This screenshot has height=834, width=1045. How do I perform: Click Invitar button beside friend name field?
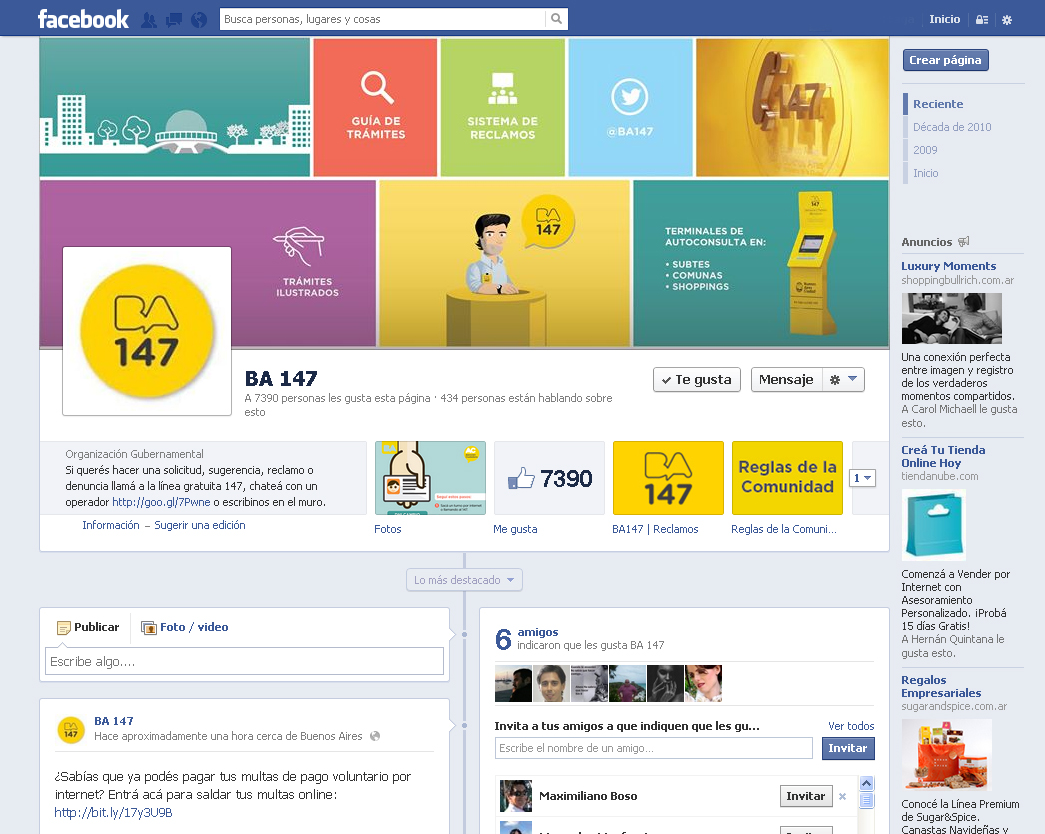click(x=848, y=748)
